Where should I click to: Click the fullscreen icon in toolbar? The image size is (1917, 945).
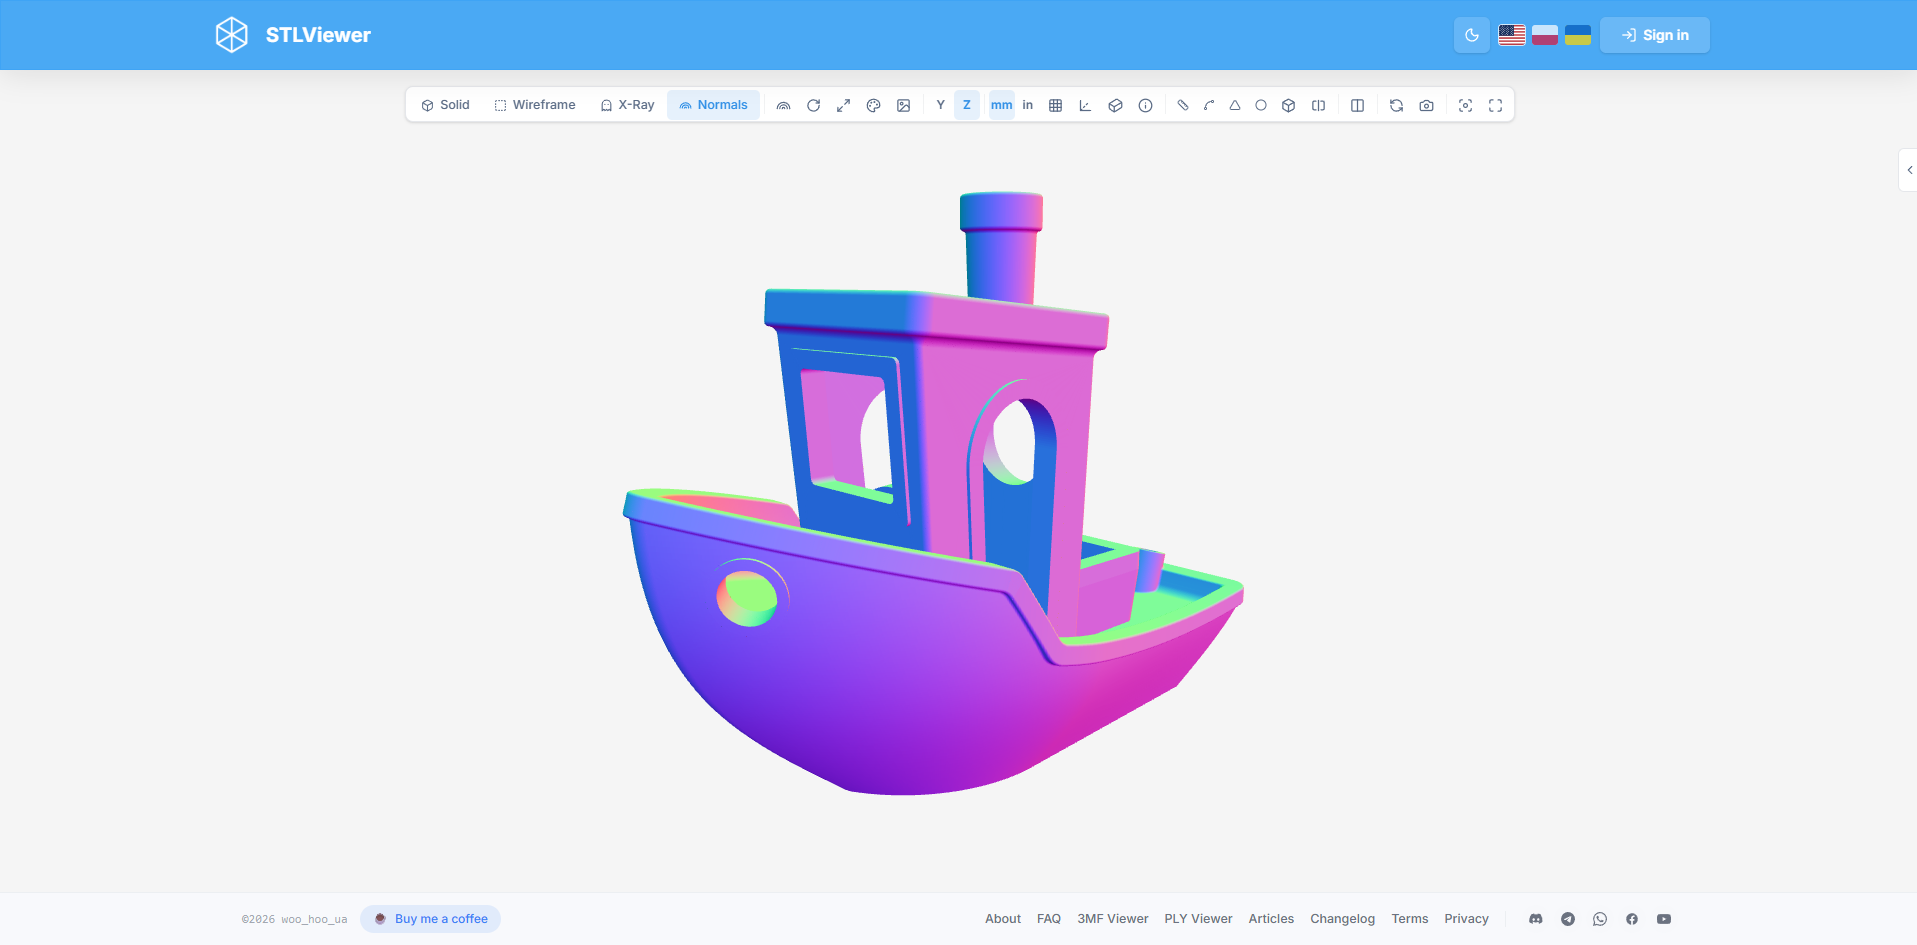[1495, 105]
